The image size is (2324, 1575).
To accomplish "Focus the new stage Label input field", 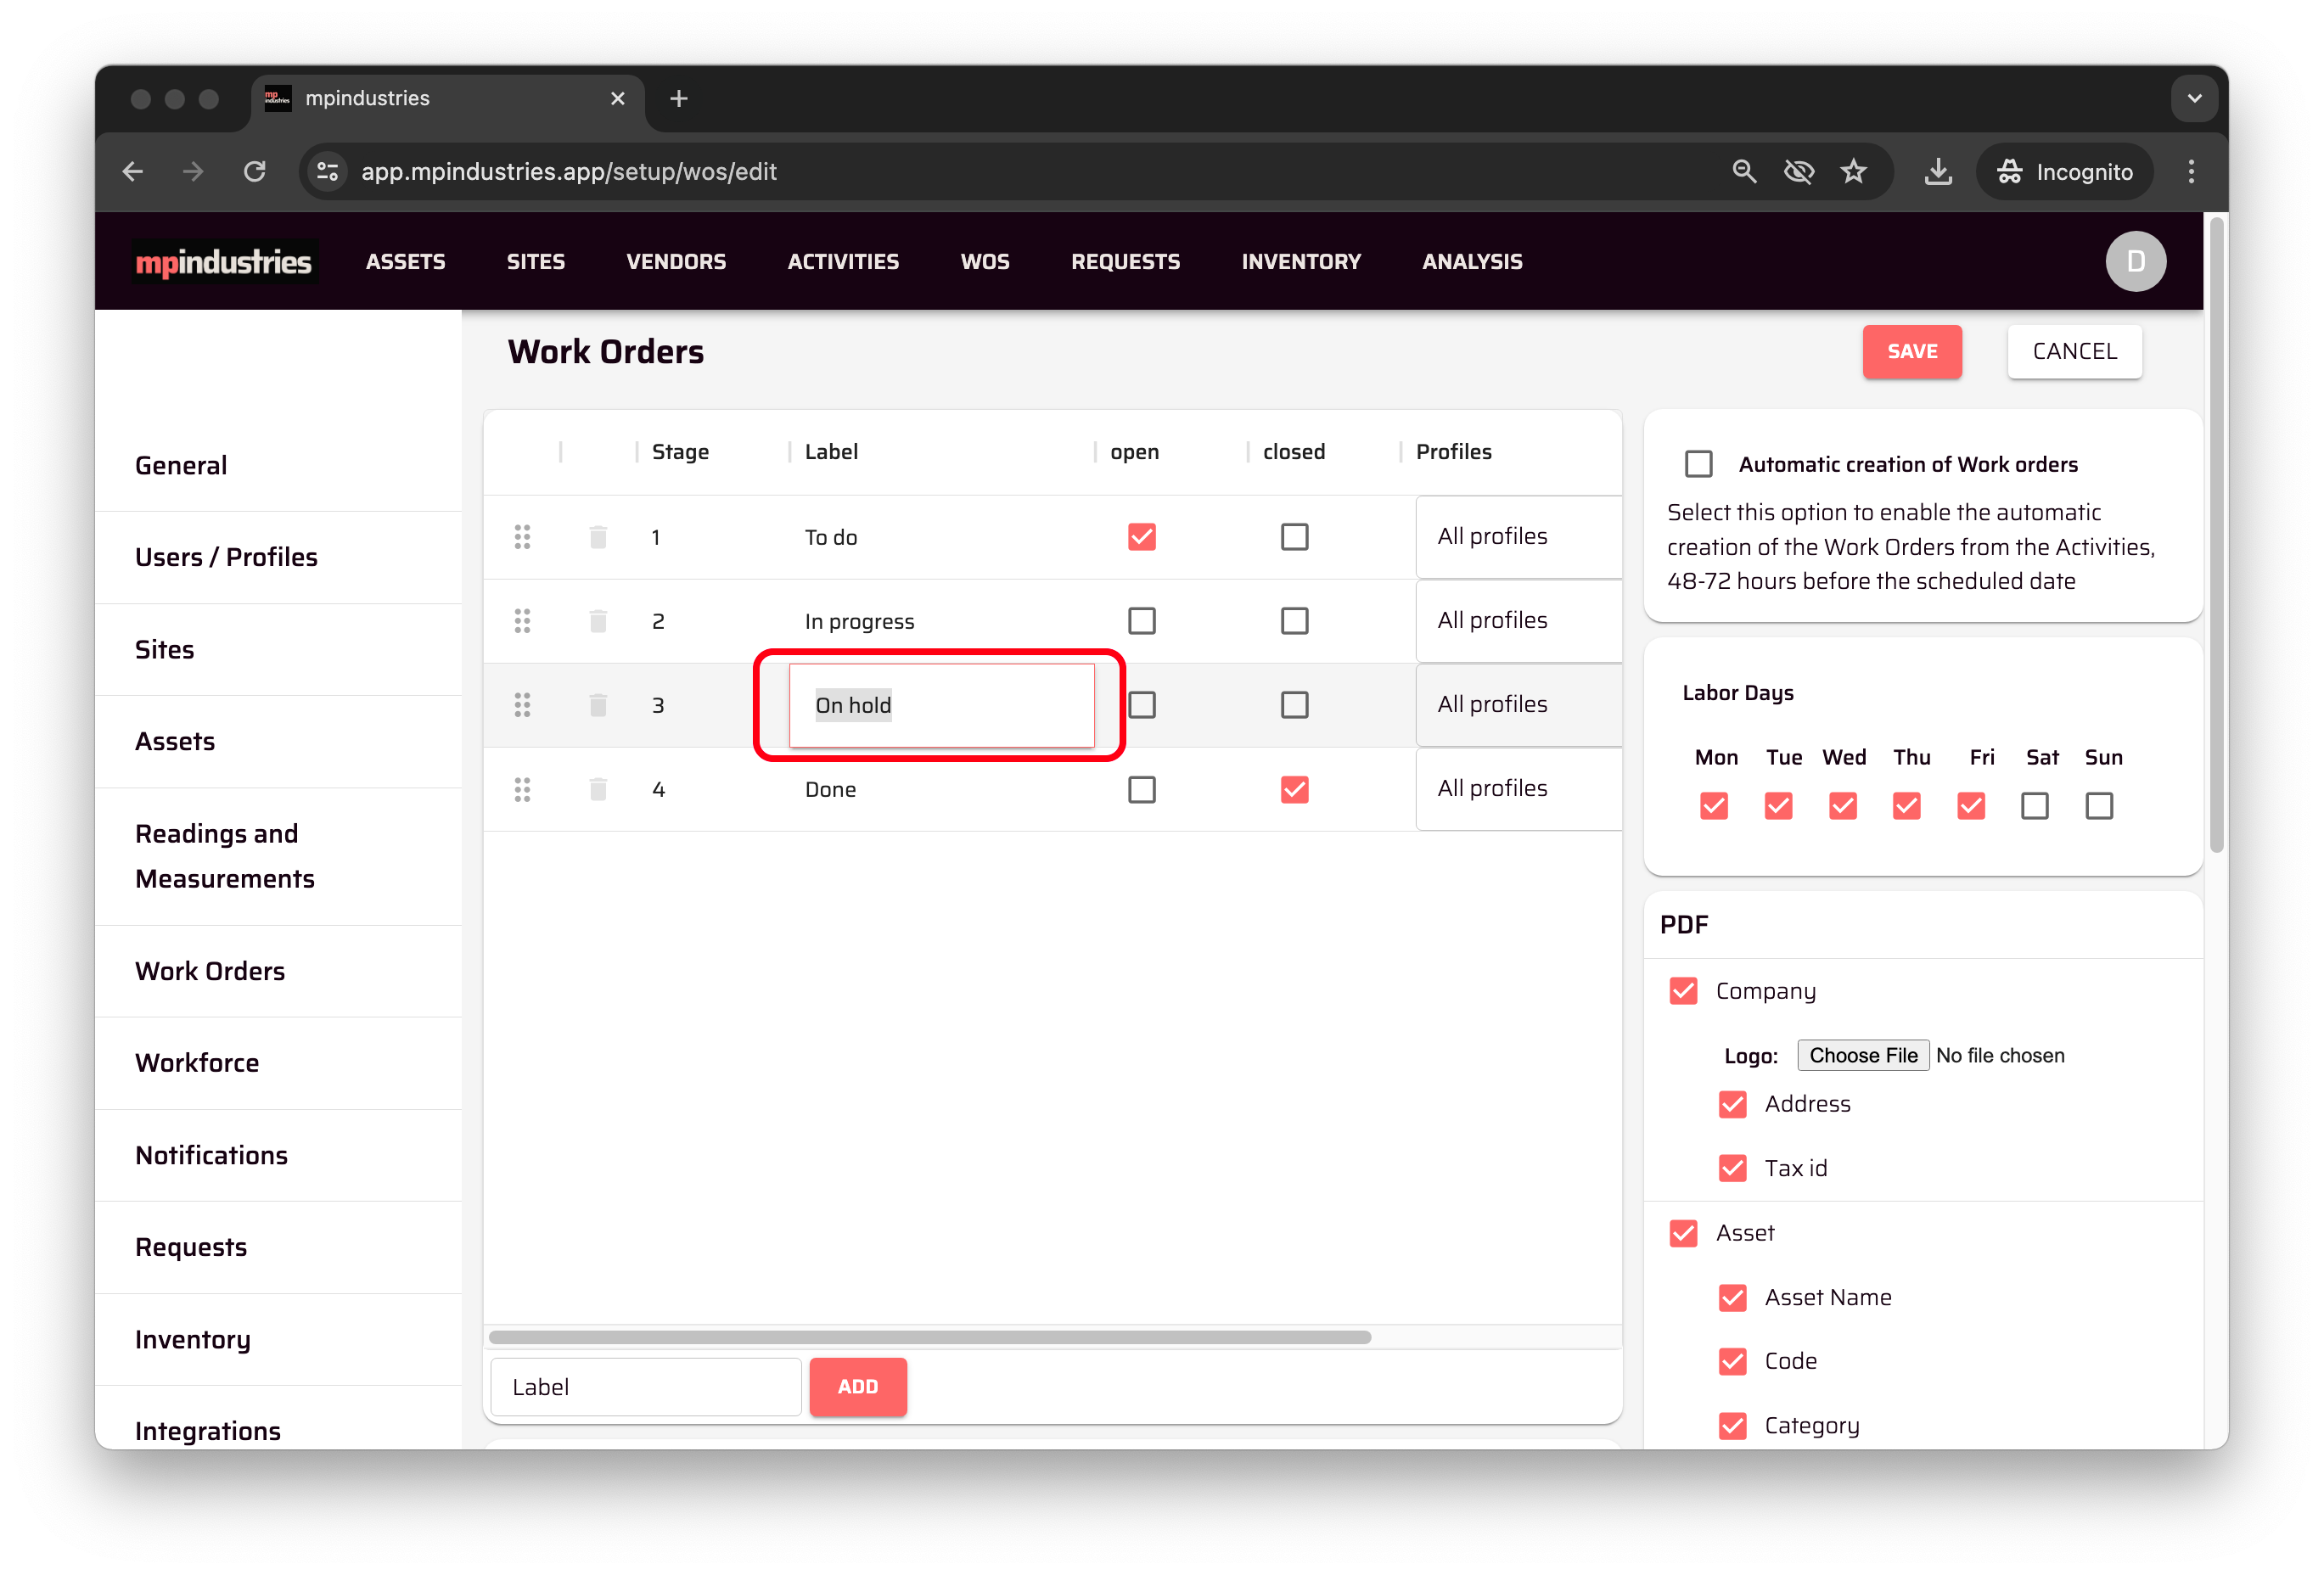I will pos(646,1386).
